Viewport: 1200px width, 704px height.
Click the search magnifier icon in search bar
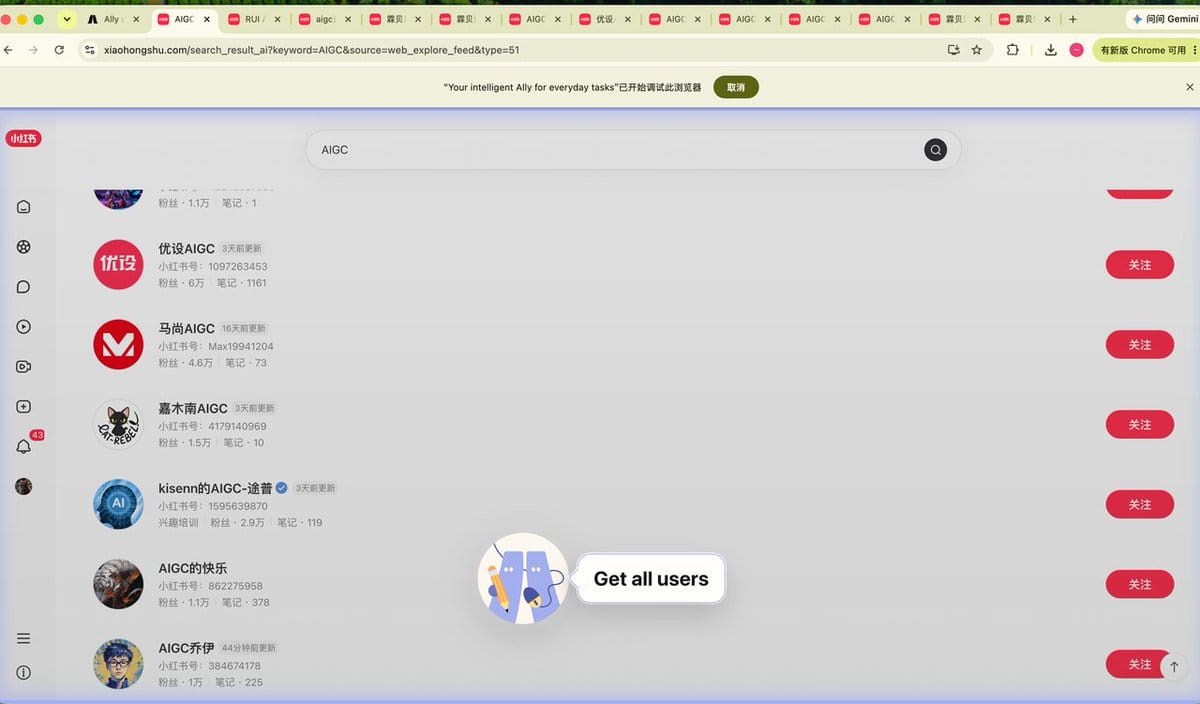coord(935,150)
